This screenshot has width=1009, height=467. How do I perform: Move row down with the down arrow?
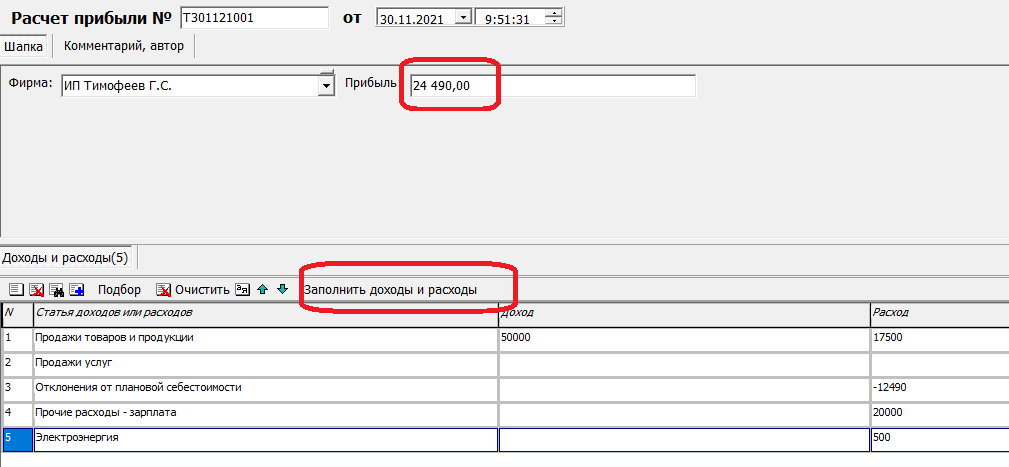(x=282, y=290)
